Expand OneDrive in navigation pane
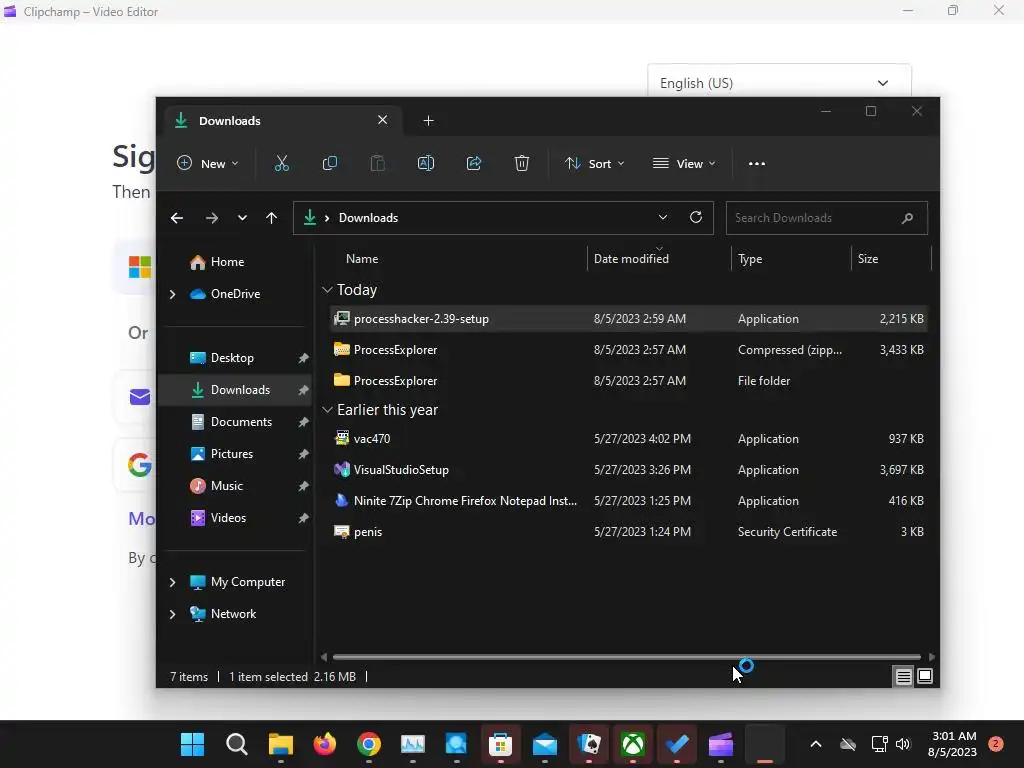The height and width of the screenshot is (768, 1024). (172, 295)
